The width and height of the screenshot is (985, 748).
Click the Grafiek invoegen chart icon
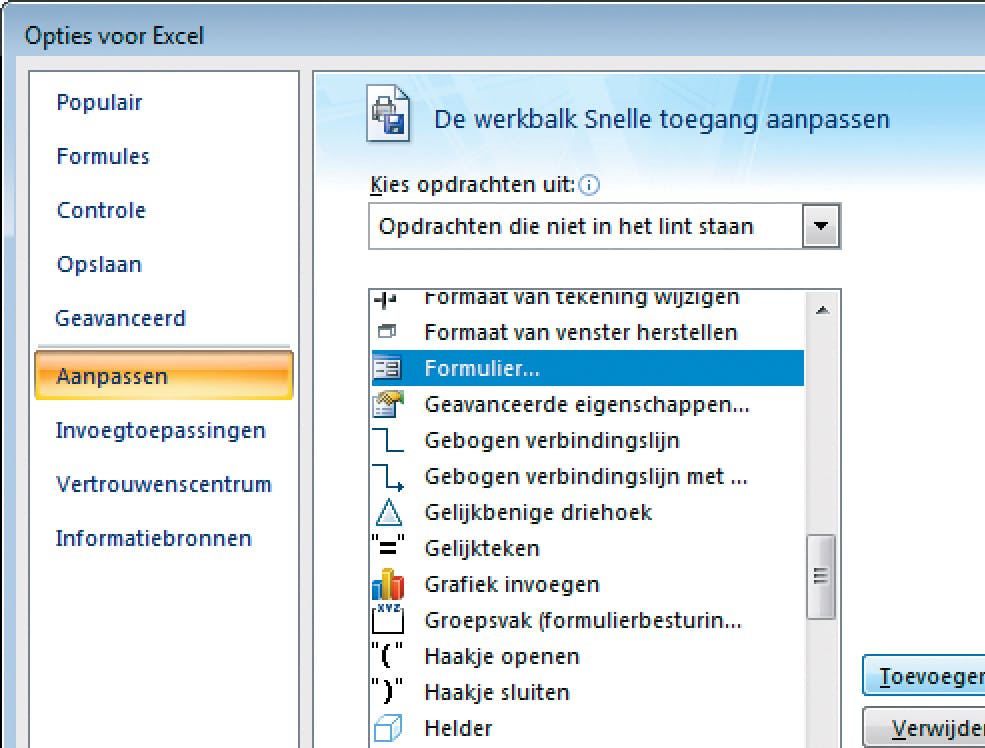point(388,584)
